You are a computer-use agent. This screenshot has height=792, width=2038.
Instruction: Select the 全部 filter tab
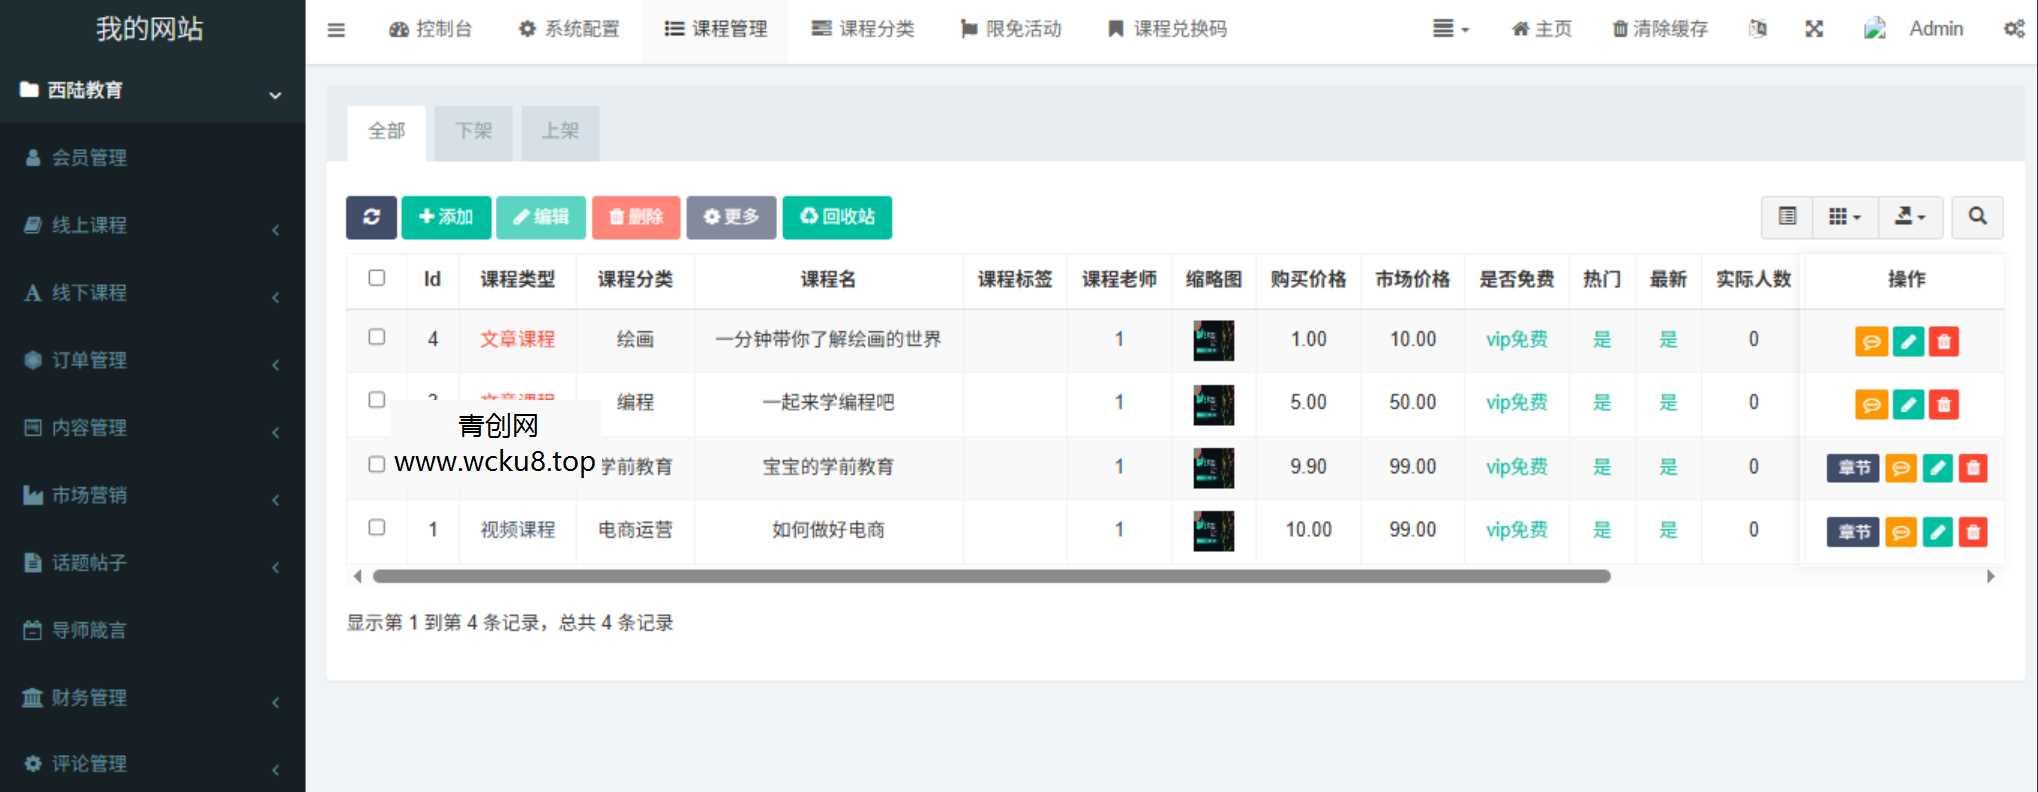pos(386,132)
